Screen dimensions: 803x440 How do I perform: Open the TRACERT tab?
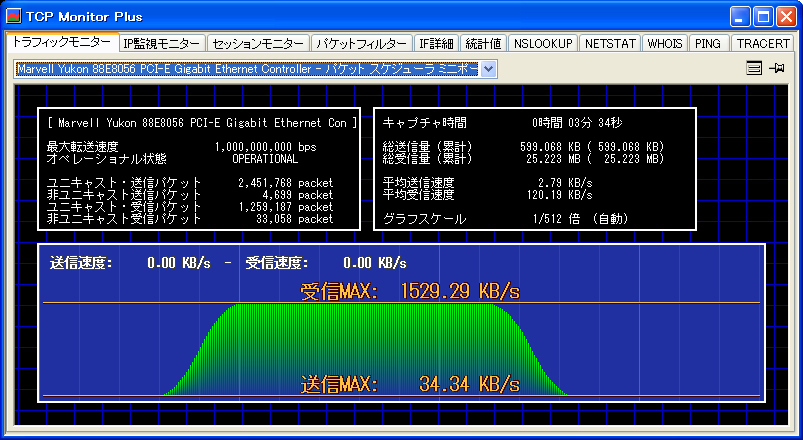pyautogui.click(x=763, y=44)
